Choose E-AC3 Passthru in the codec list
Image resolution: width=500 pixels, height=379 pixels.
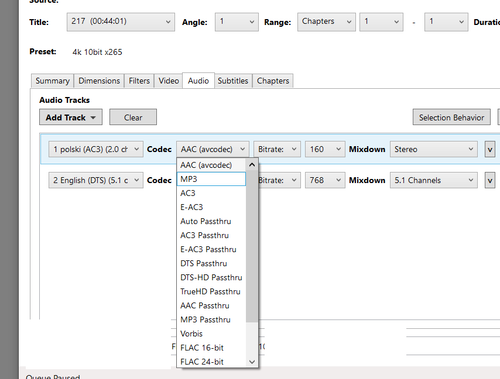(211, 249)
